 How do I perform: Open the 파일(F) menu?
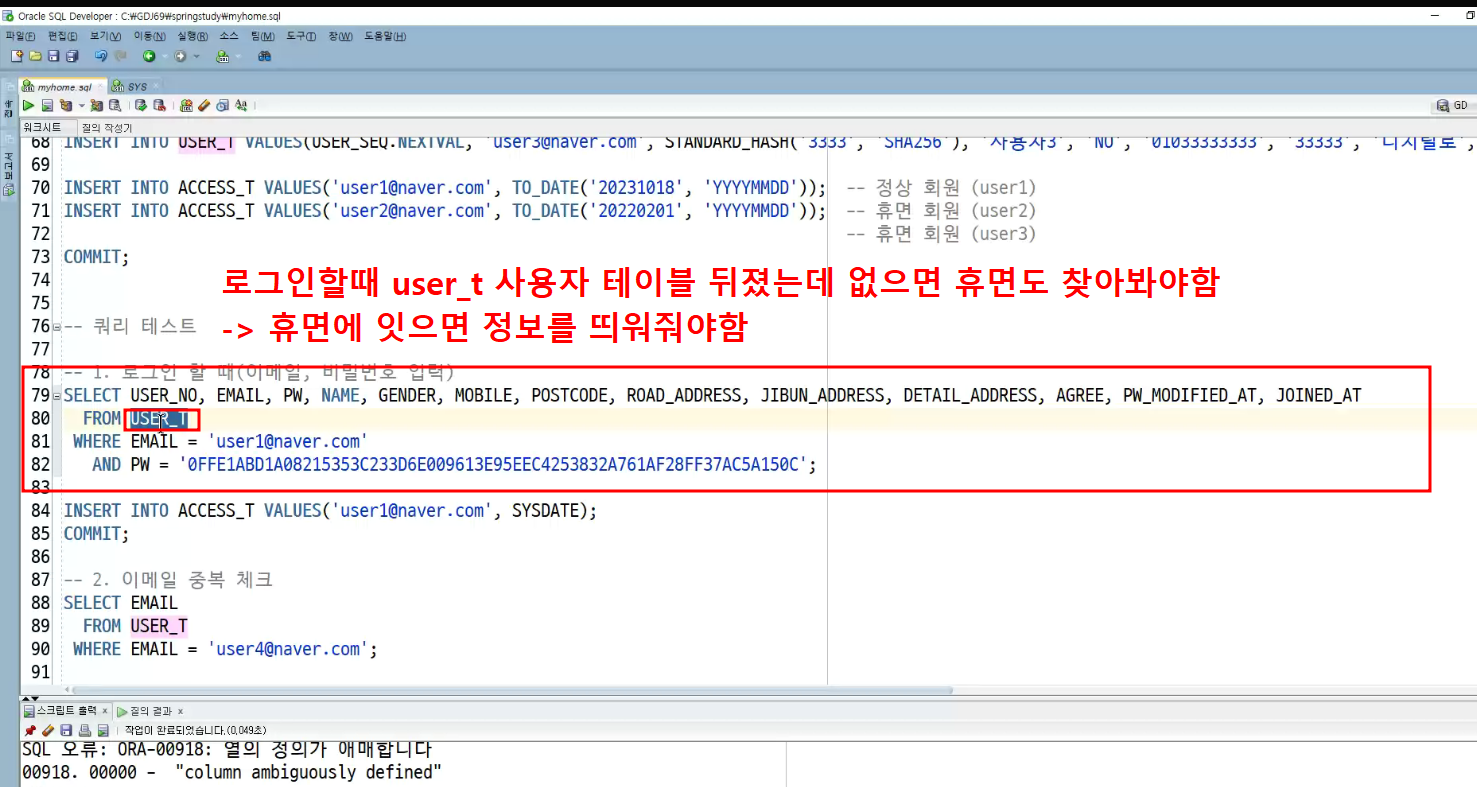(21, 36)
